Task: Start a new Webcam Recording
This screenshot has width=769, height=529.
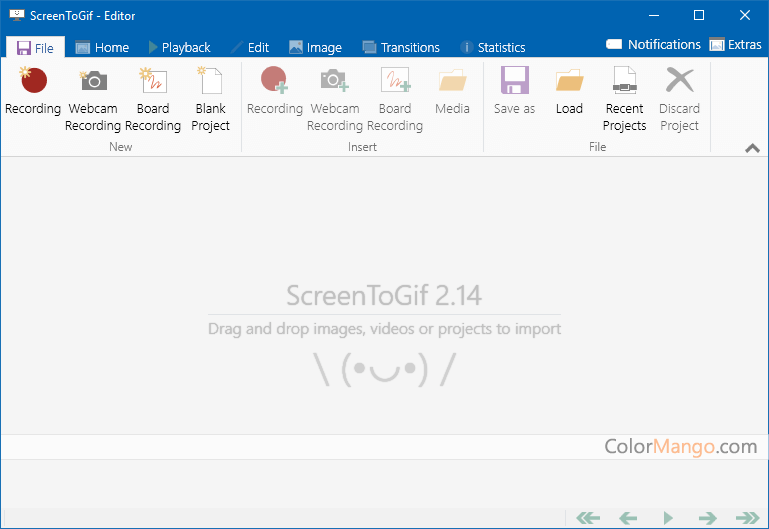Action: tap(93, 98)
